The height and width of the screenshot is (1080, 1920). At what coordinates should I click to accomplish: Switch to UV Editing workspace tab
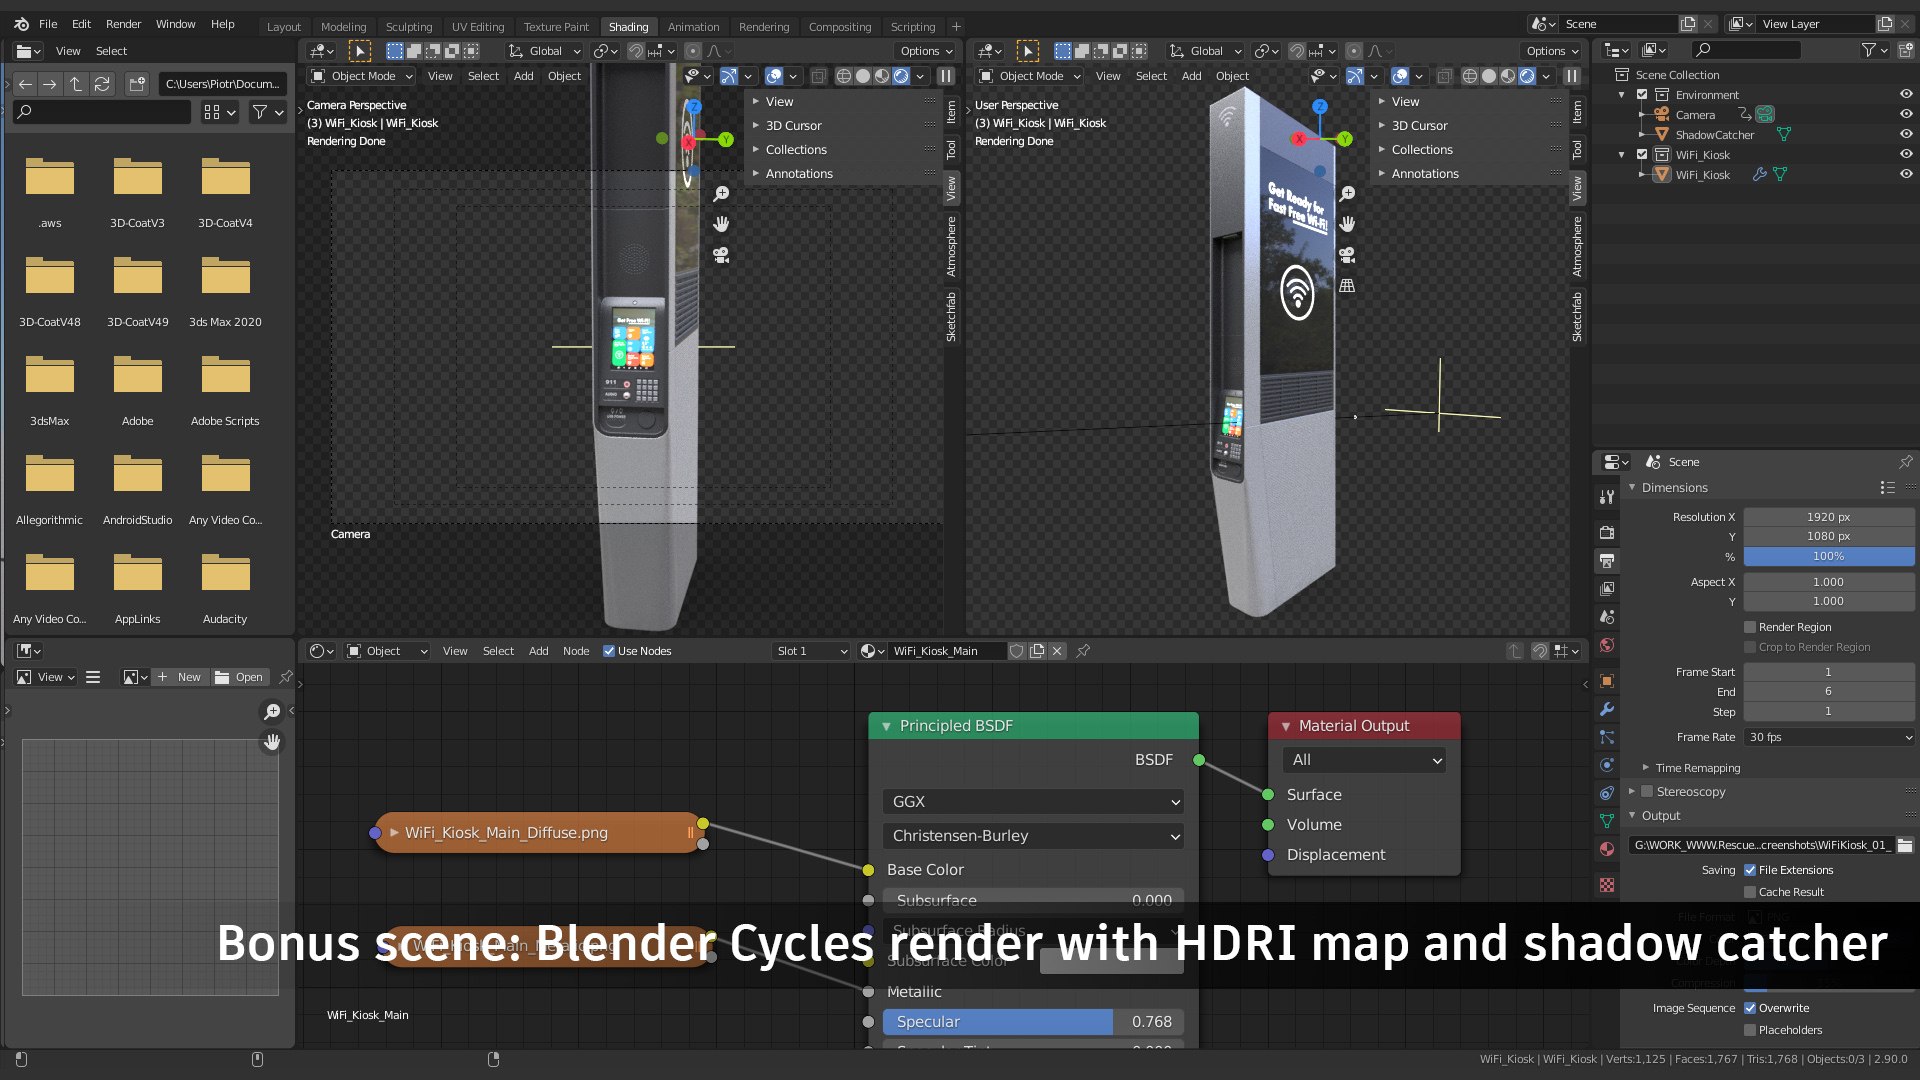478,27
